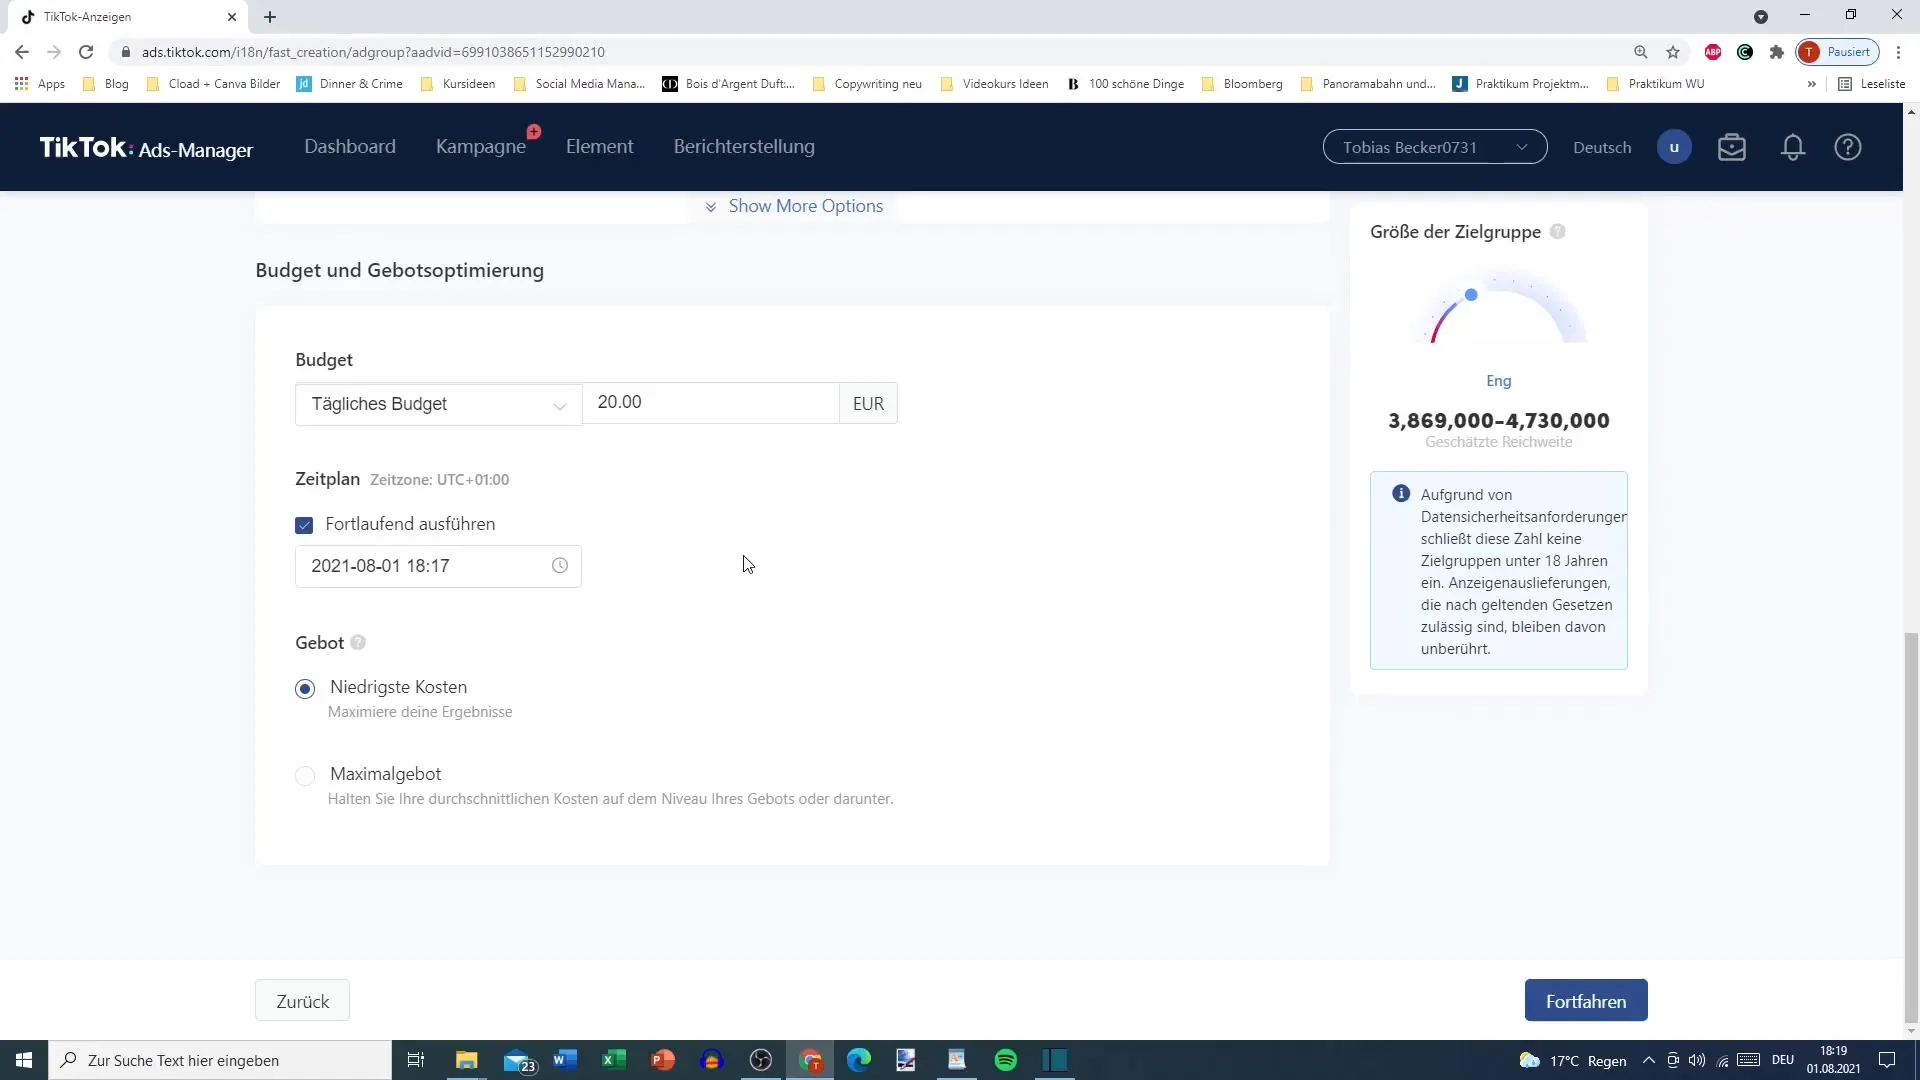Open the Kampagne menu
This screenshot has width=1920, height=1080.
[x=481, y=146]
